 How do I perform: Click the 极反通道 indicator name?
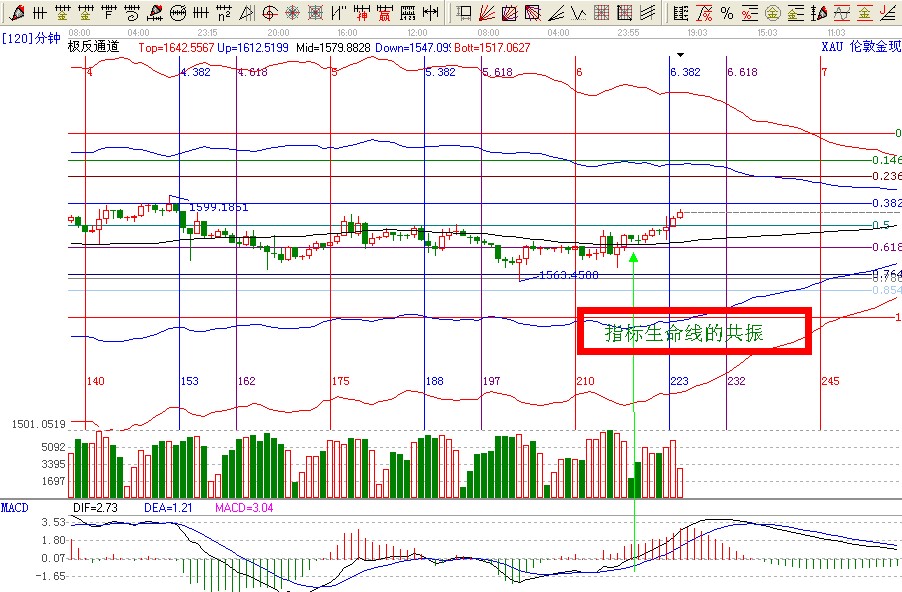tap(92, 47)
